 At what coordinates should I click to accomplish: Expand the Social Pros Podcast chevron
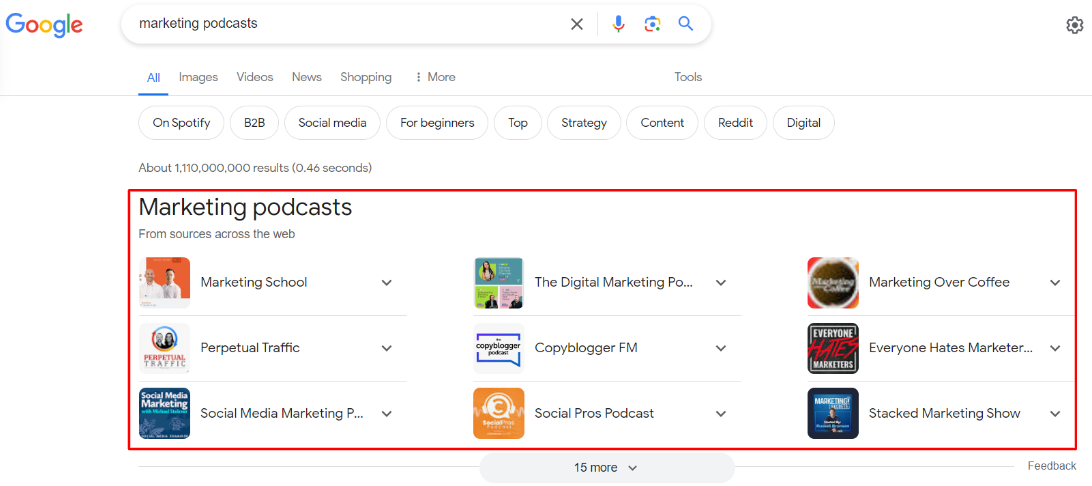click(x=722, y=414)
